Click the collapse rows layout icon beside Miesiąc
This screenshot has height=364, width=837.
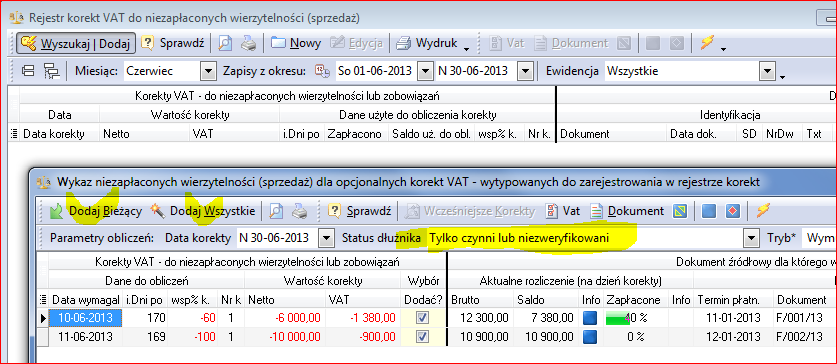pos(28,70)
